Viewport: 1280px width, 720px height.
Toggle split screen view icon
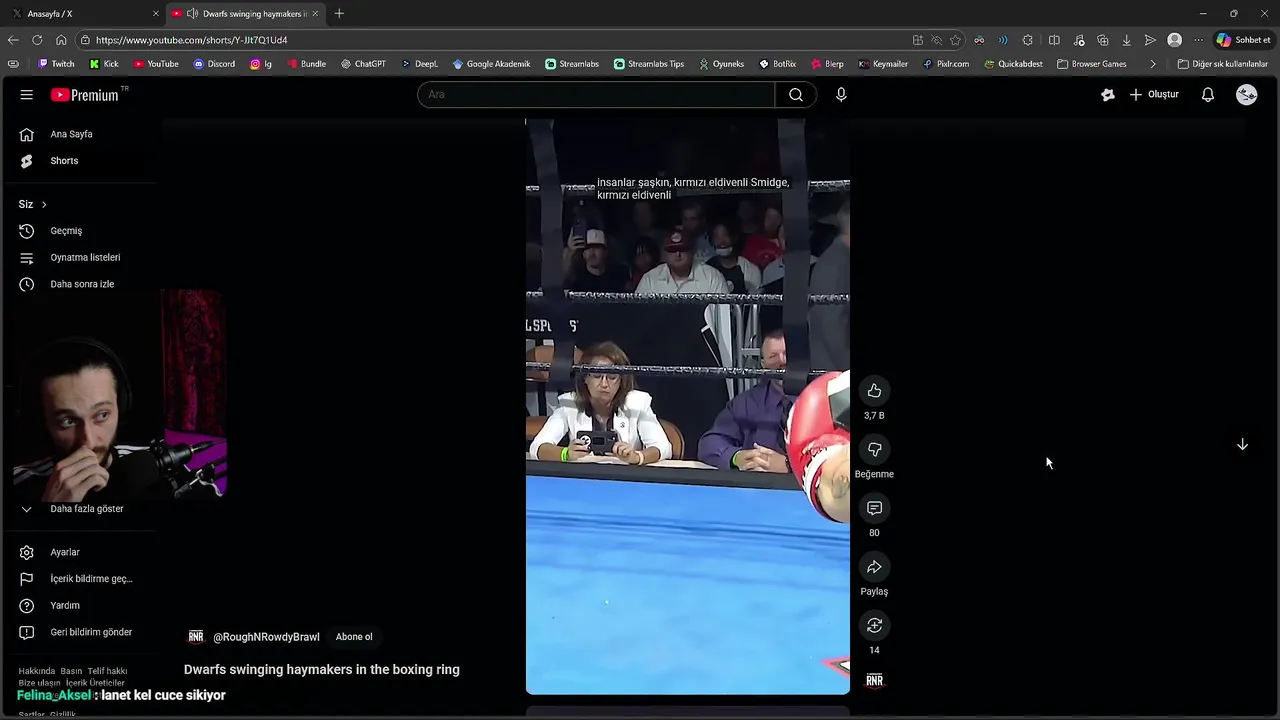1054,40
